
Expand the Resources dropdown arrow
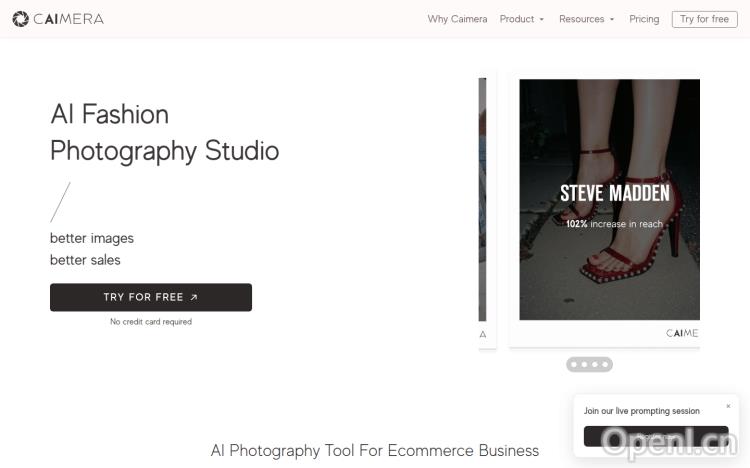612,20
